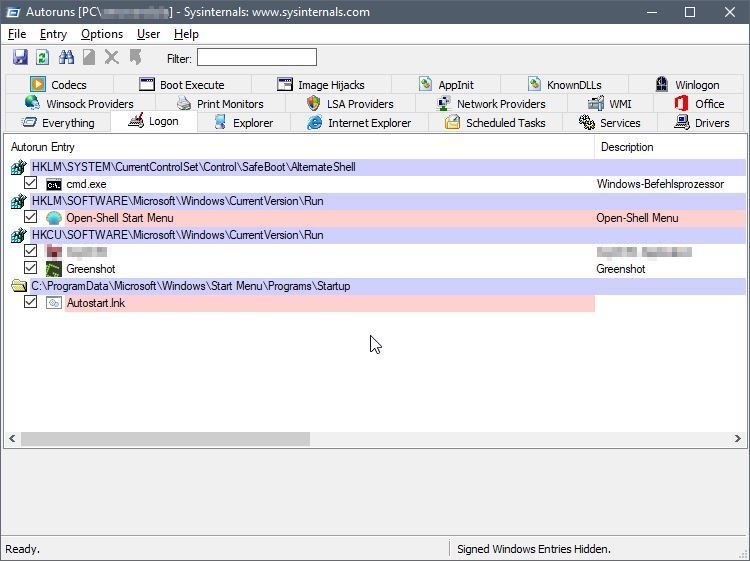Open the Winsock Providers tab
The image size is (750, 561).
(79, 104)
